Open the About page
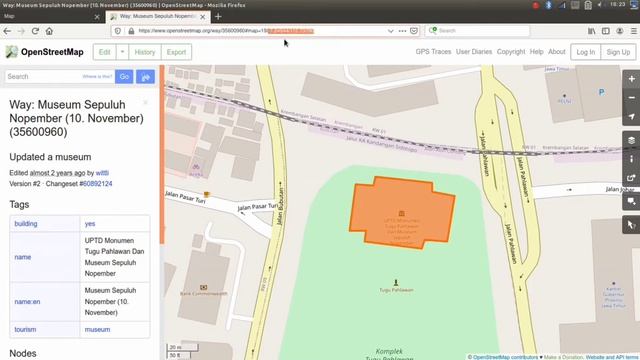The image size is (640, 360). coord(557,52)
